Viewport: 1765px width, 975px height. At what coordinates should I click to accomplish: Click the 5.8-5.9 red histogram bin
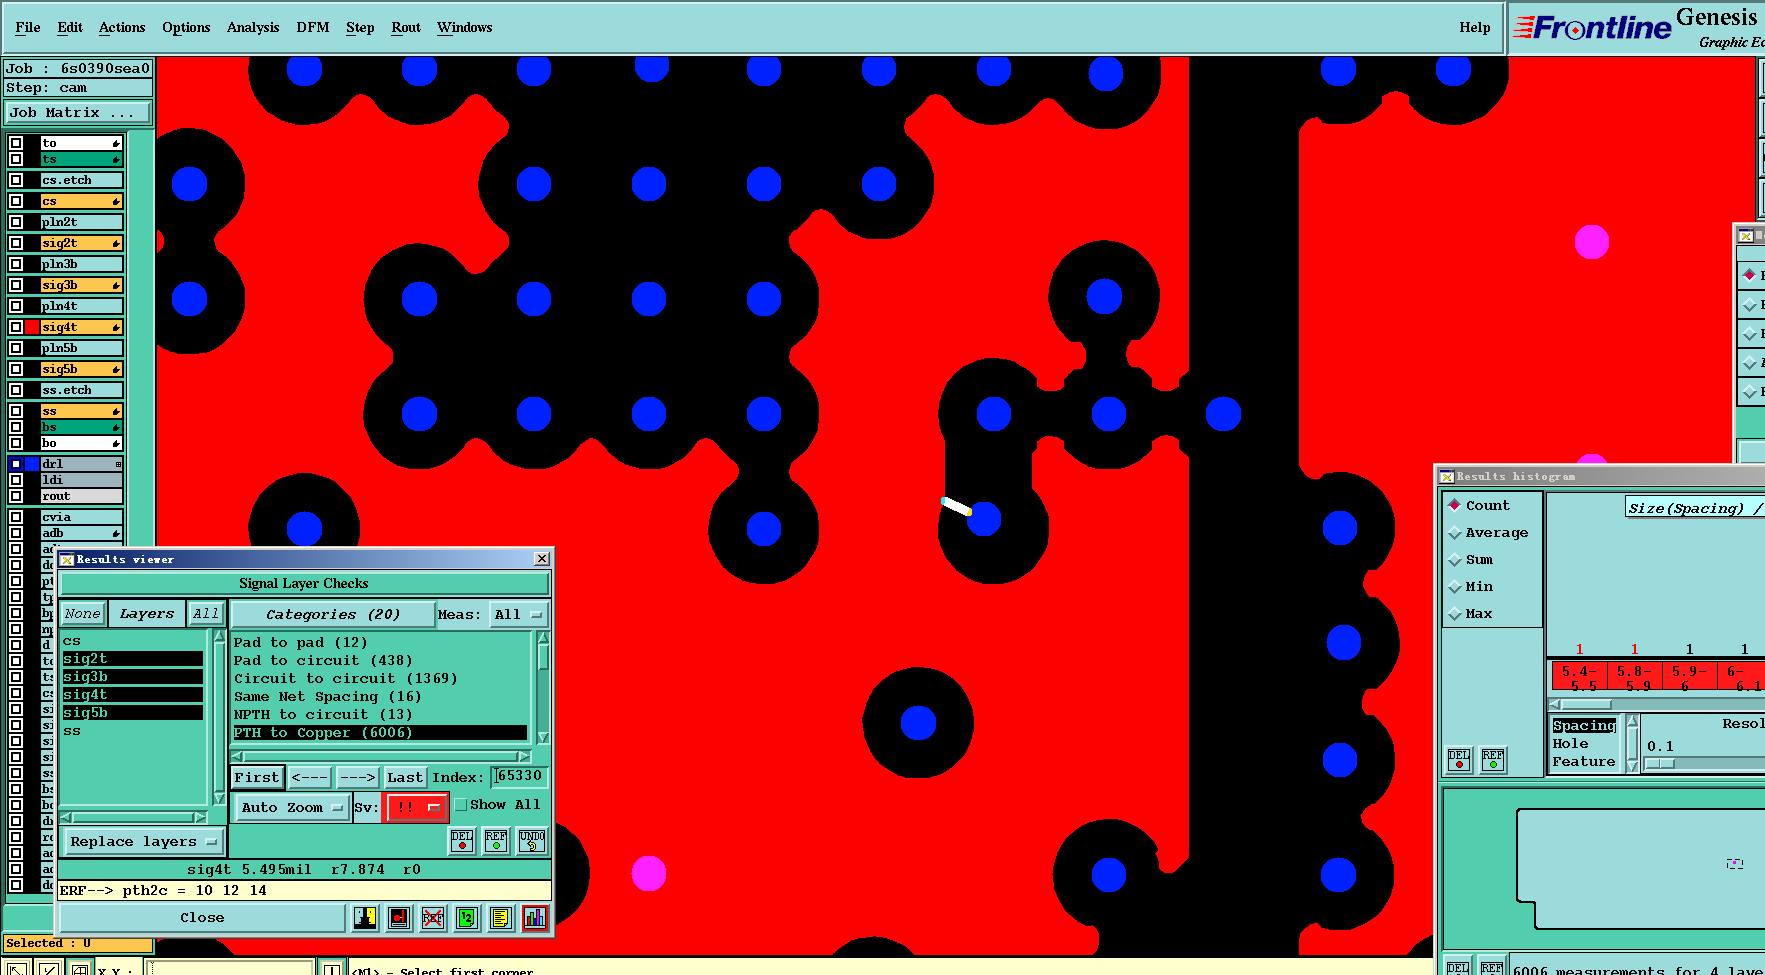1634,677
